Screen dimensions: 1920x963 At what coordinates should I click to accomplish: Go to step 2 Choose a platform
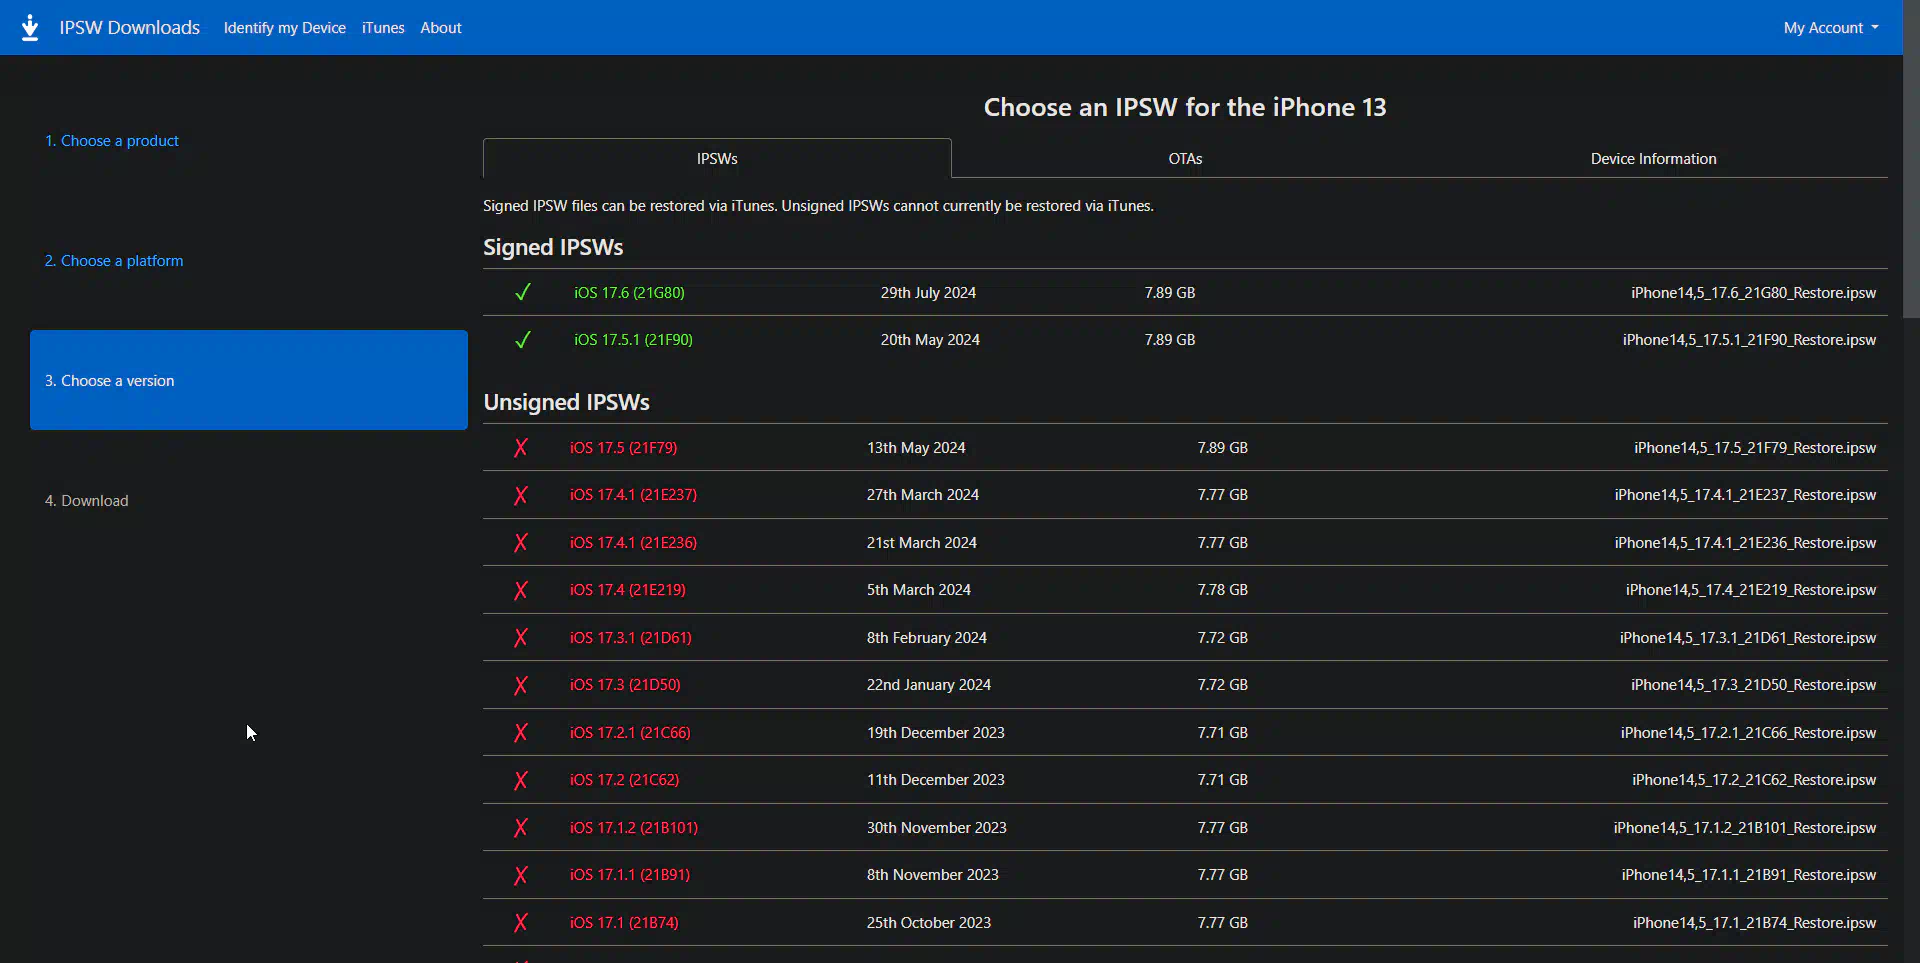114,261
